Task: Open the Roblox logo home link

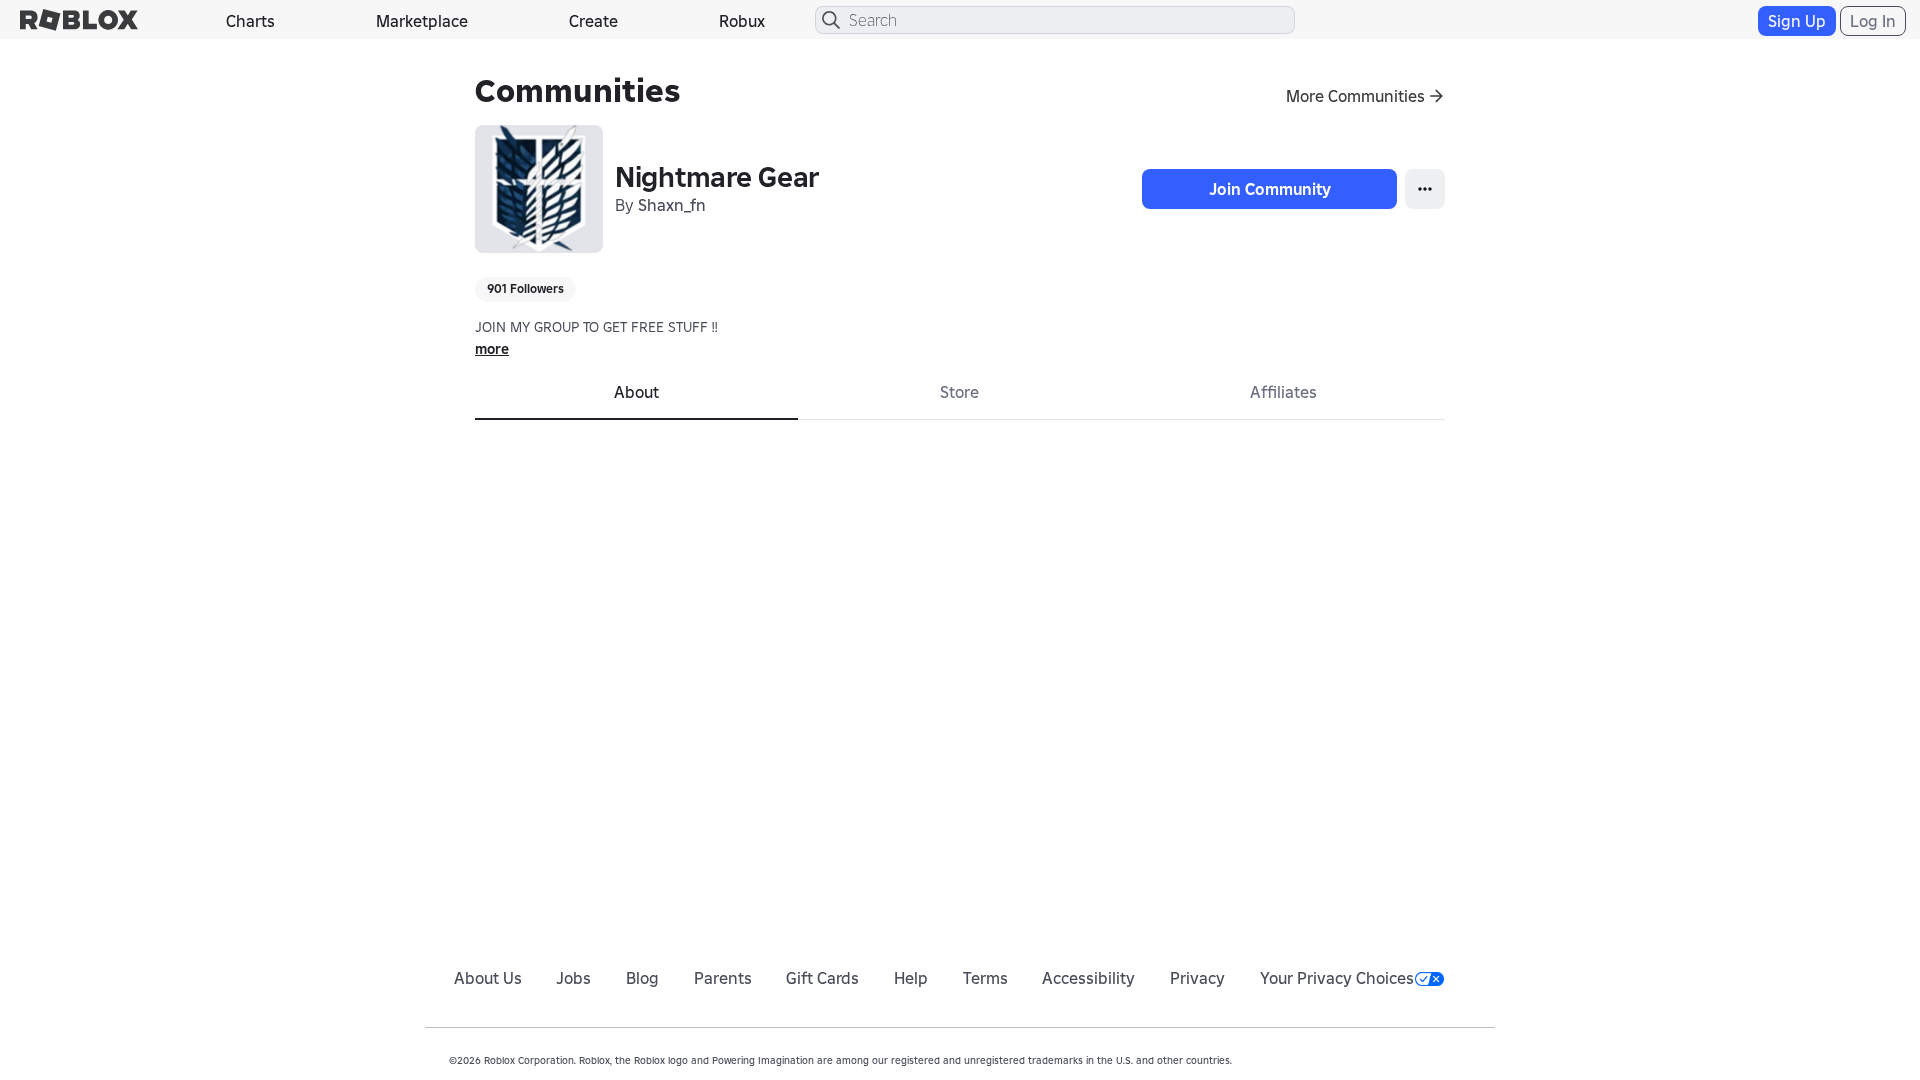Action: pos(79,20)
